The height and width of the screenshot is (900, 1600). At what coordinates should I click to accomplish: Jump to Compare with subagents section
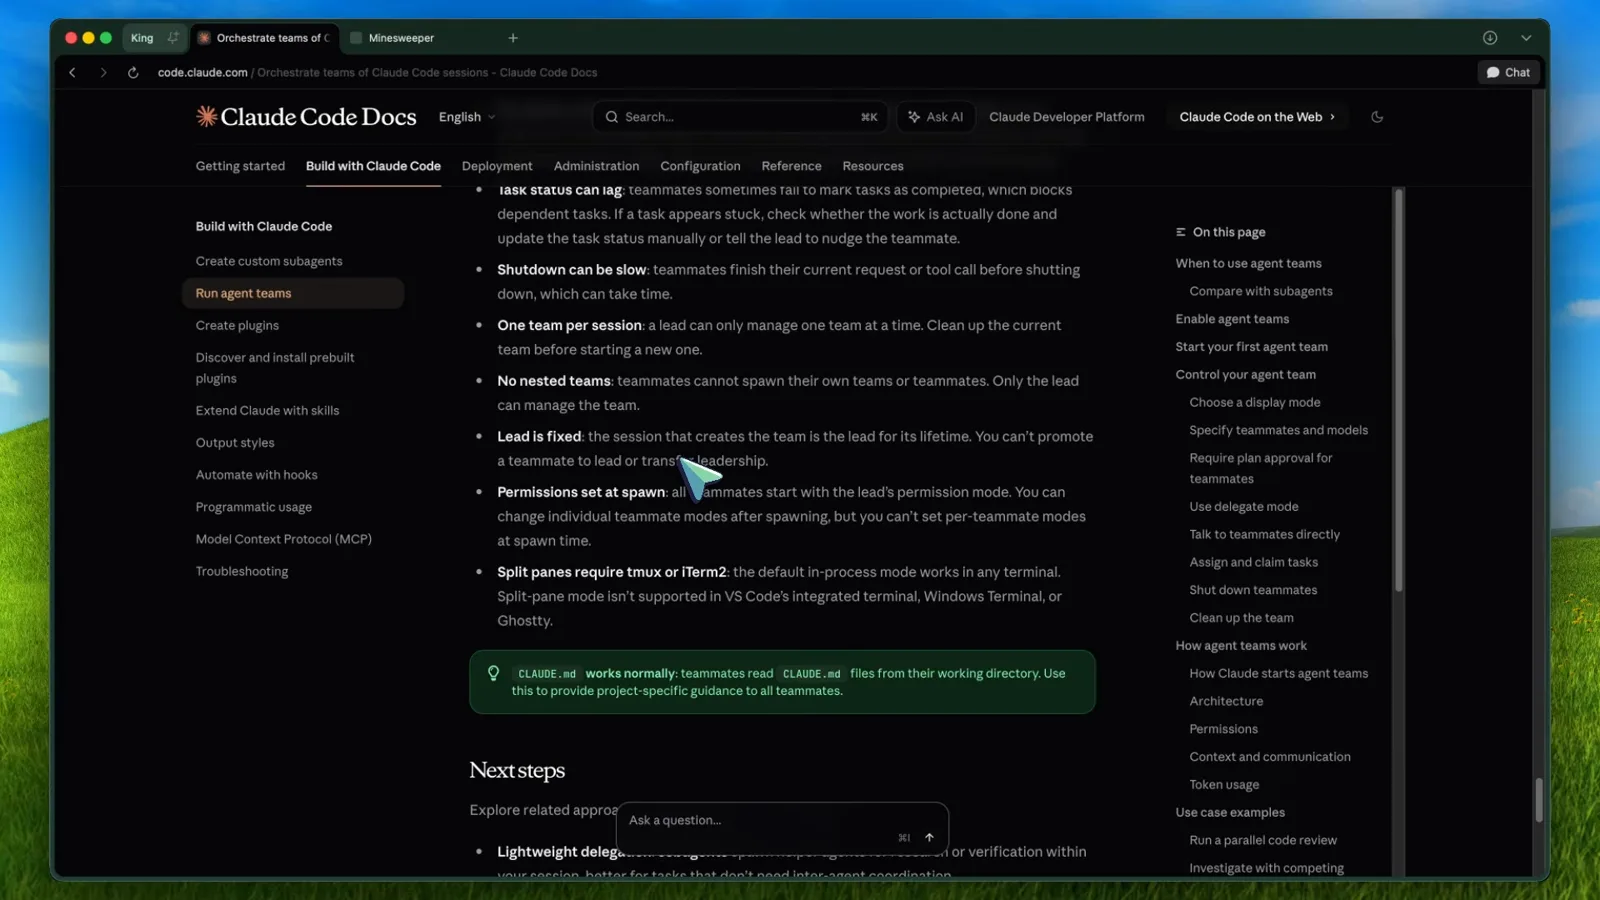(1260, 291)
